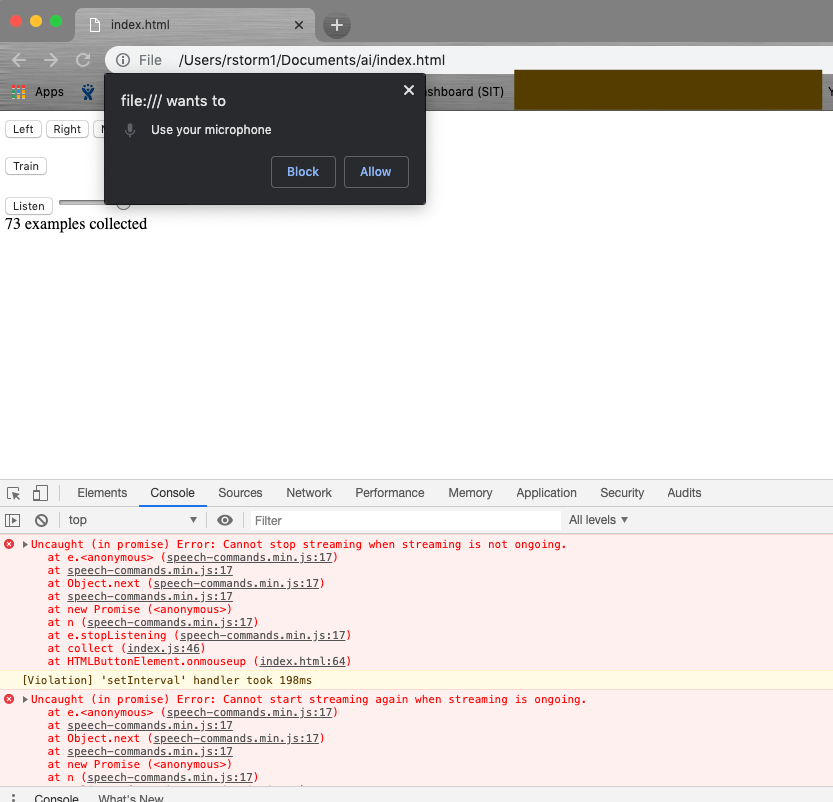Click the page info icon in address bar
Viewport: 833px width, 802px height.
[120, 60]
